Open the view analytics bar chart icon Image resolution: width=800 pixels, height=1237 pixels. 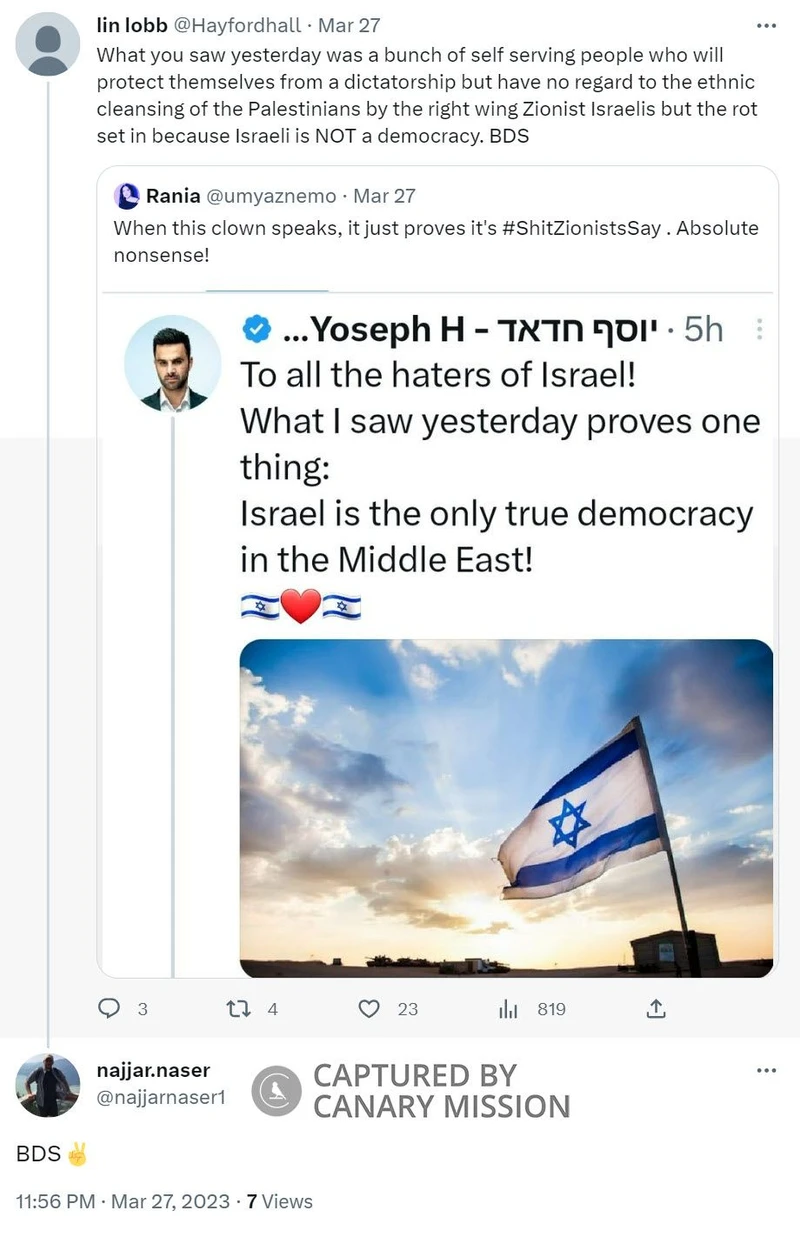pos(510,1009)
